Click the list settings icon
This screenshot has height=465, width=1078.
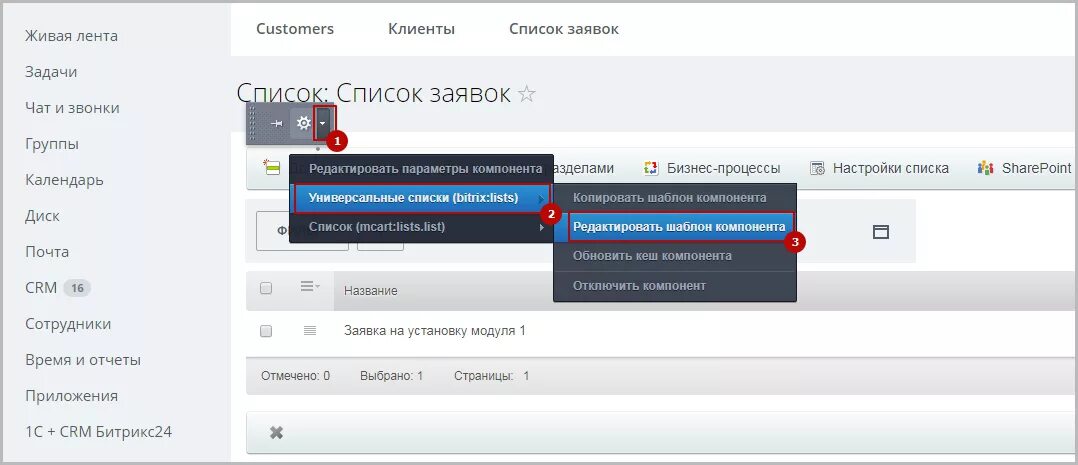[x=817, y=168]
